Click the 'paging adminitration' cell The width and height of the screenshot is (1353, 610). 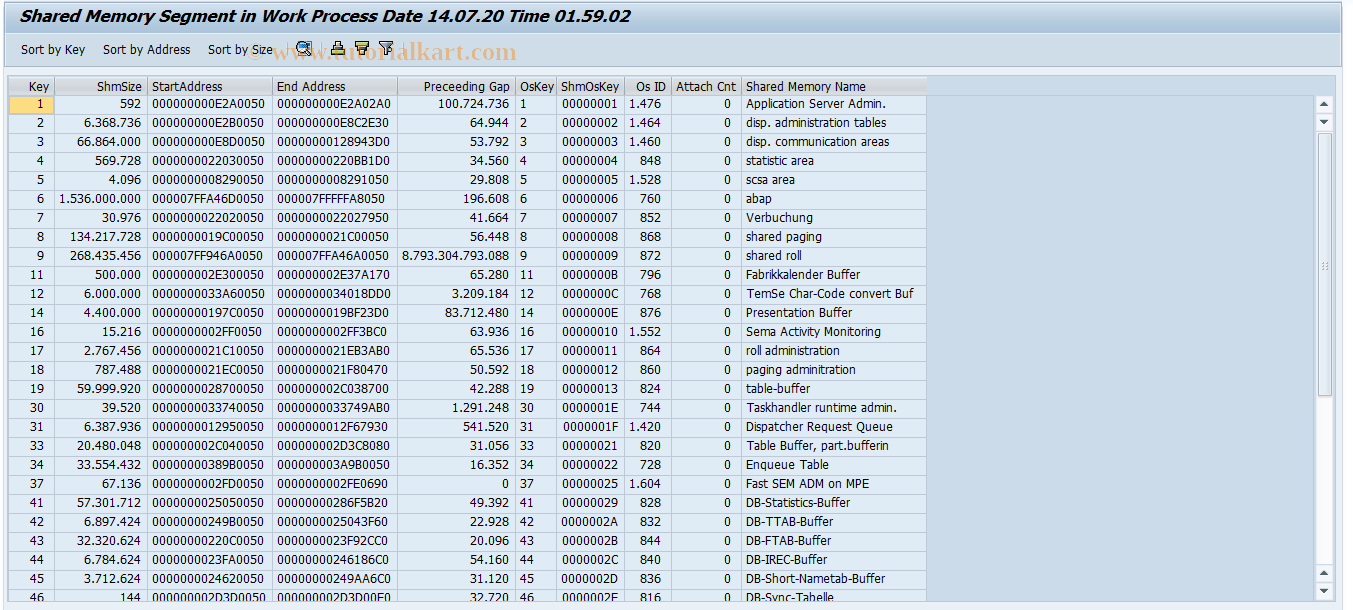point(834,370)
